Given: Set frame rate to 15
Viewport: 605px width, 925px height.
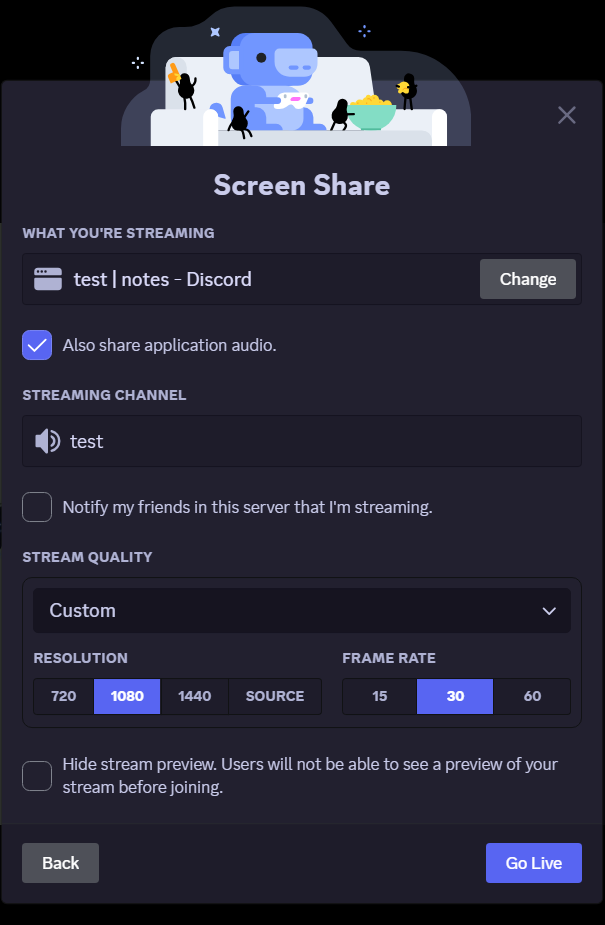Looking at the screenshot, I should (x=379, y=696).
